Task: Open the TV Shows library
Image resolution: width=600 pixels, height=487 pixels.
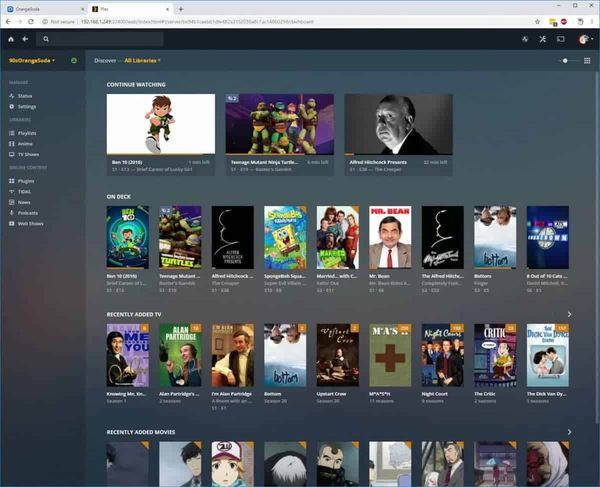Action: click(x=28, y=155)
